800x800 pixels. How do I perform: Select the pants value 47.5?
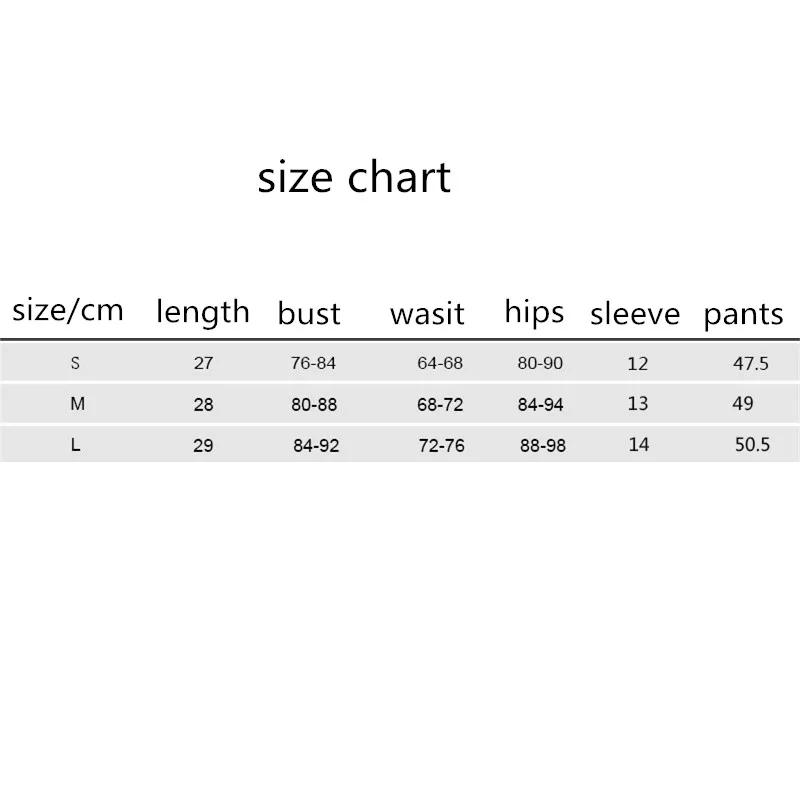tap(751, 364)
